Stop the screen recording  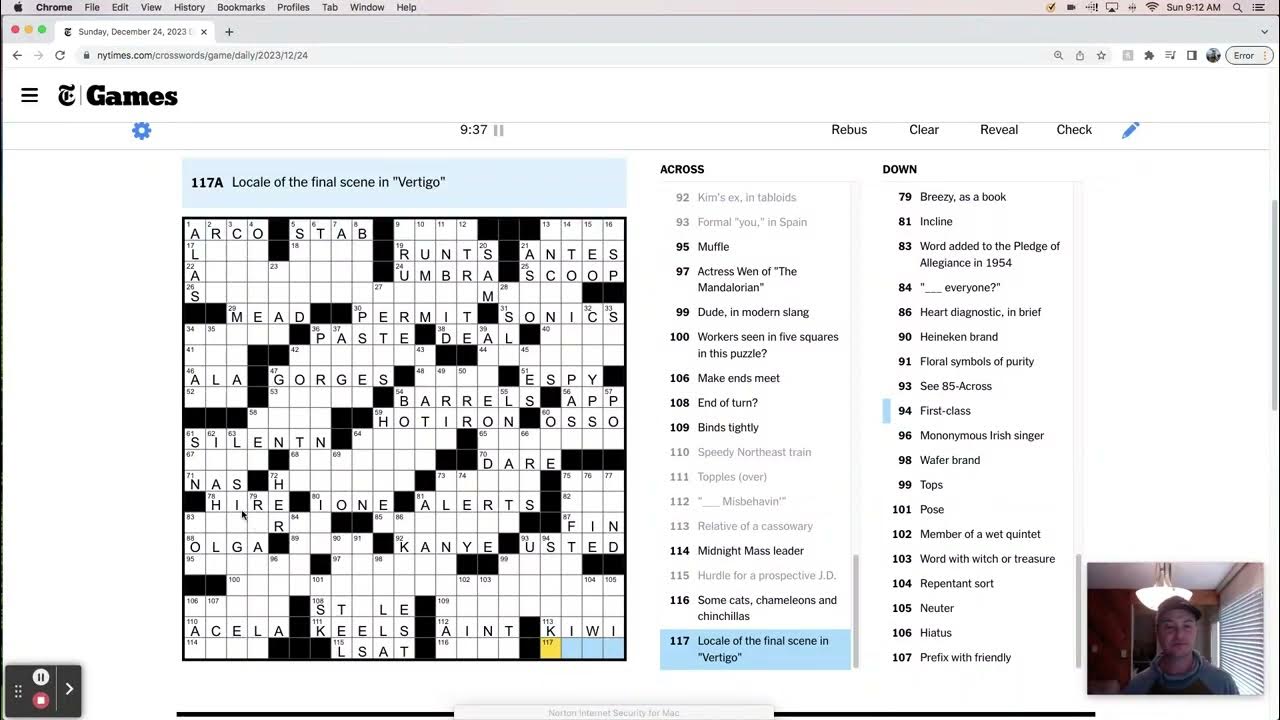(x=41, y=700)
